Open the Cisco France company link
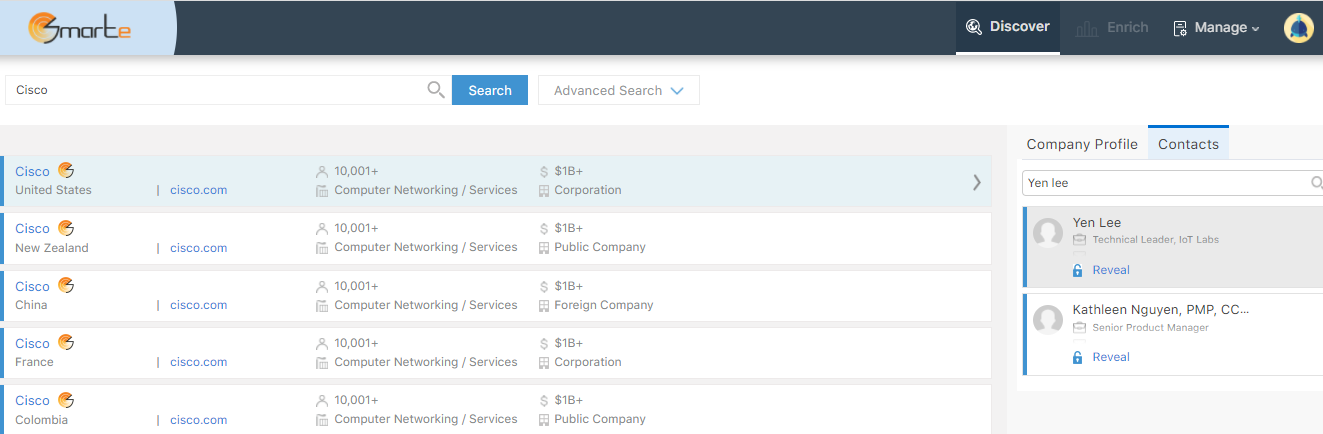Viewport: 1323px width, 434px height. 32,343
